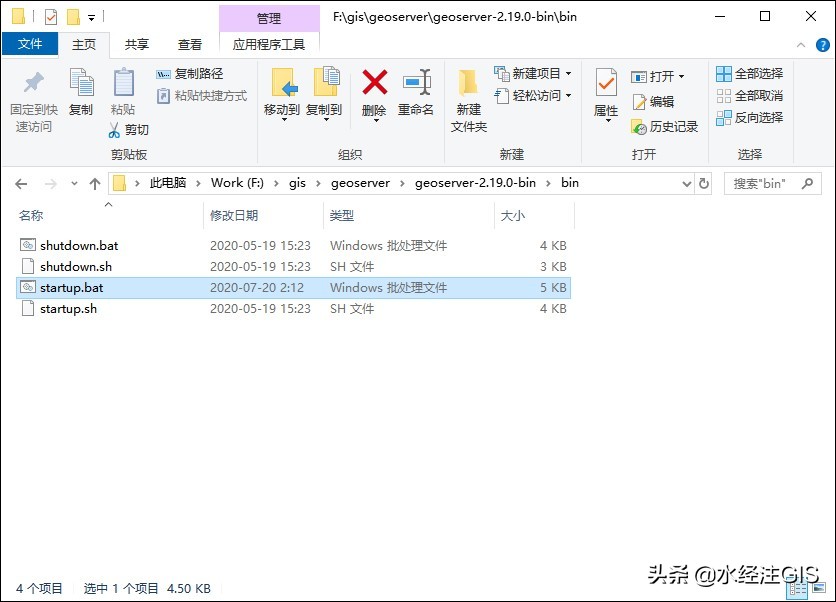Open the address bar history dropdown
836x602 pixels.
coord(687,184)
